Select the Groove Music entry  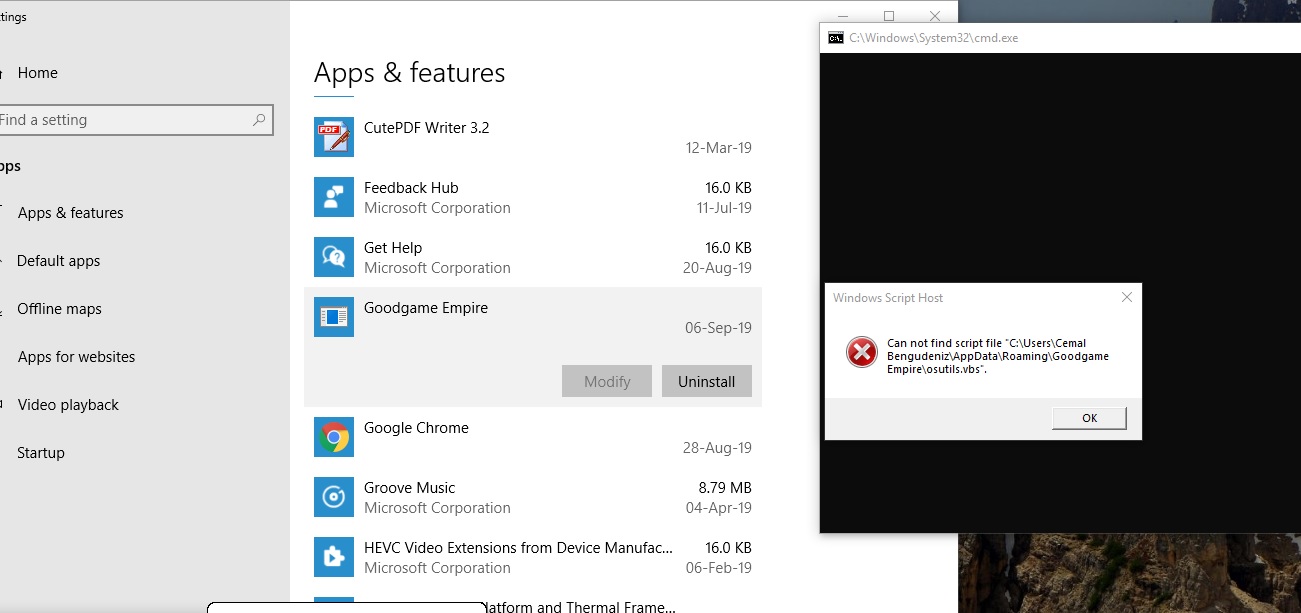point(533,497)
